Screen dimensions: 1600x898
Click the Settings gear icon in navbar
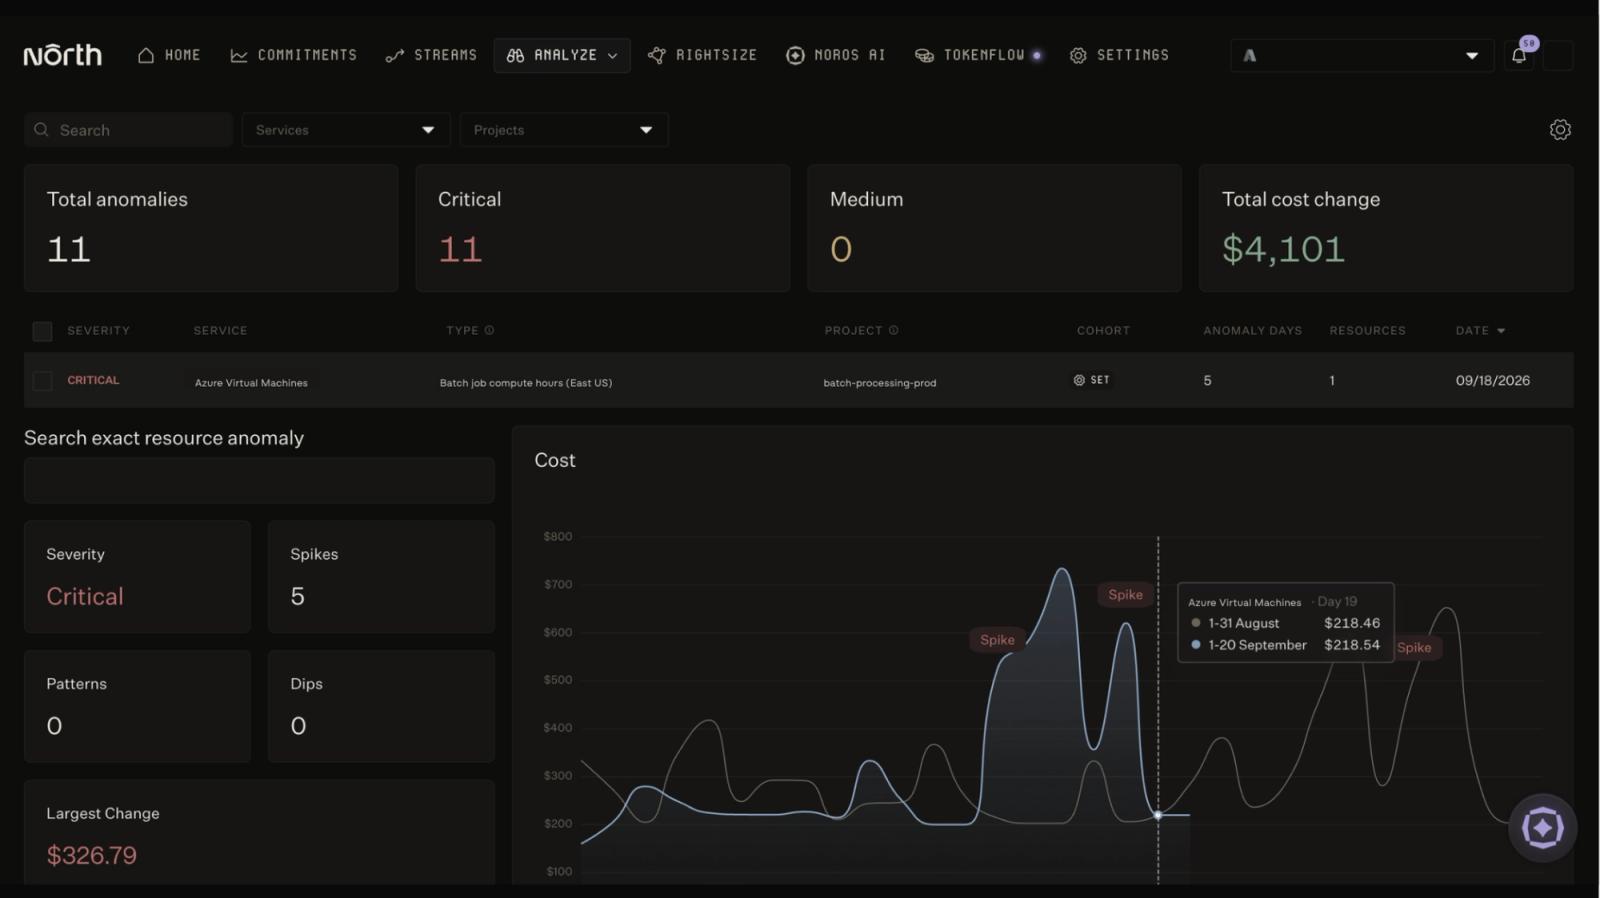click(x=1078, y=56)
